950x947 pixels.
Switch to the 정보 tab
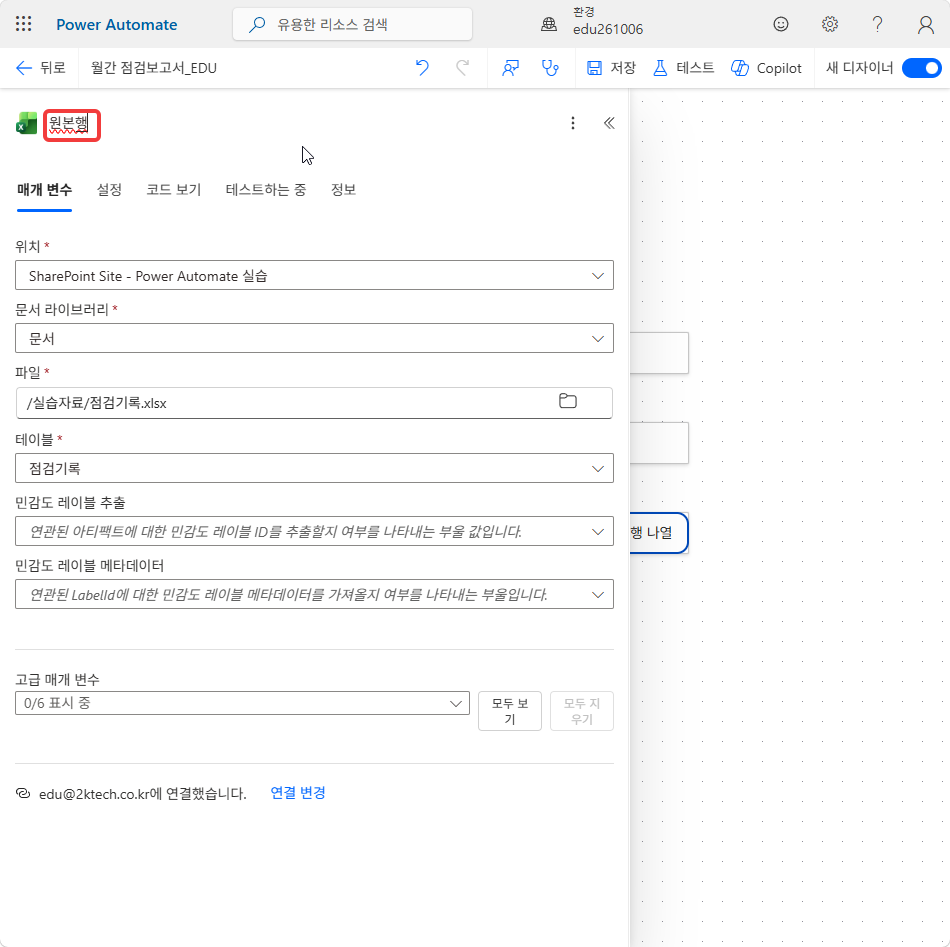[x=343, y=190]
